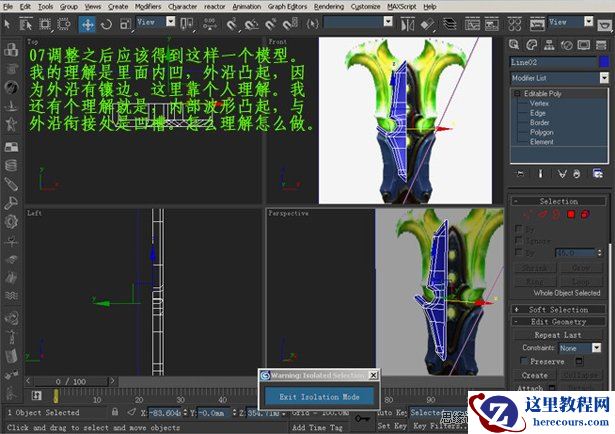Screen dimensions: 615x434
Task: Open the Rendering menu
Action: coord(329,7)
